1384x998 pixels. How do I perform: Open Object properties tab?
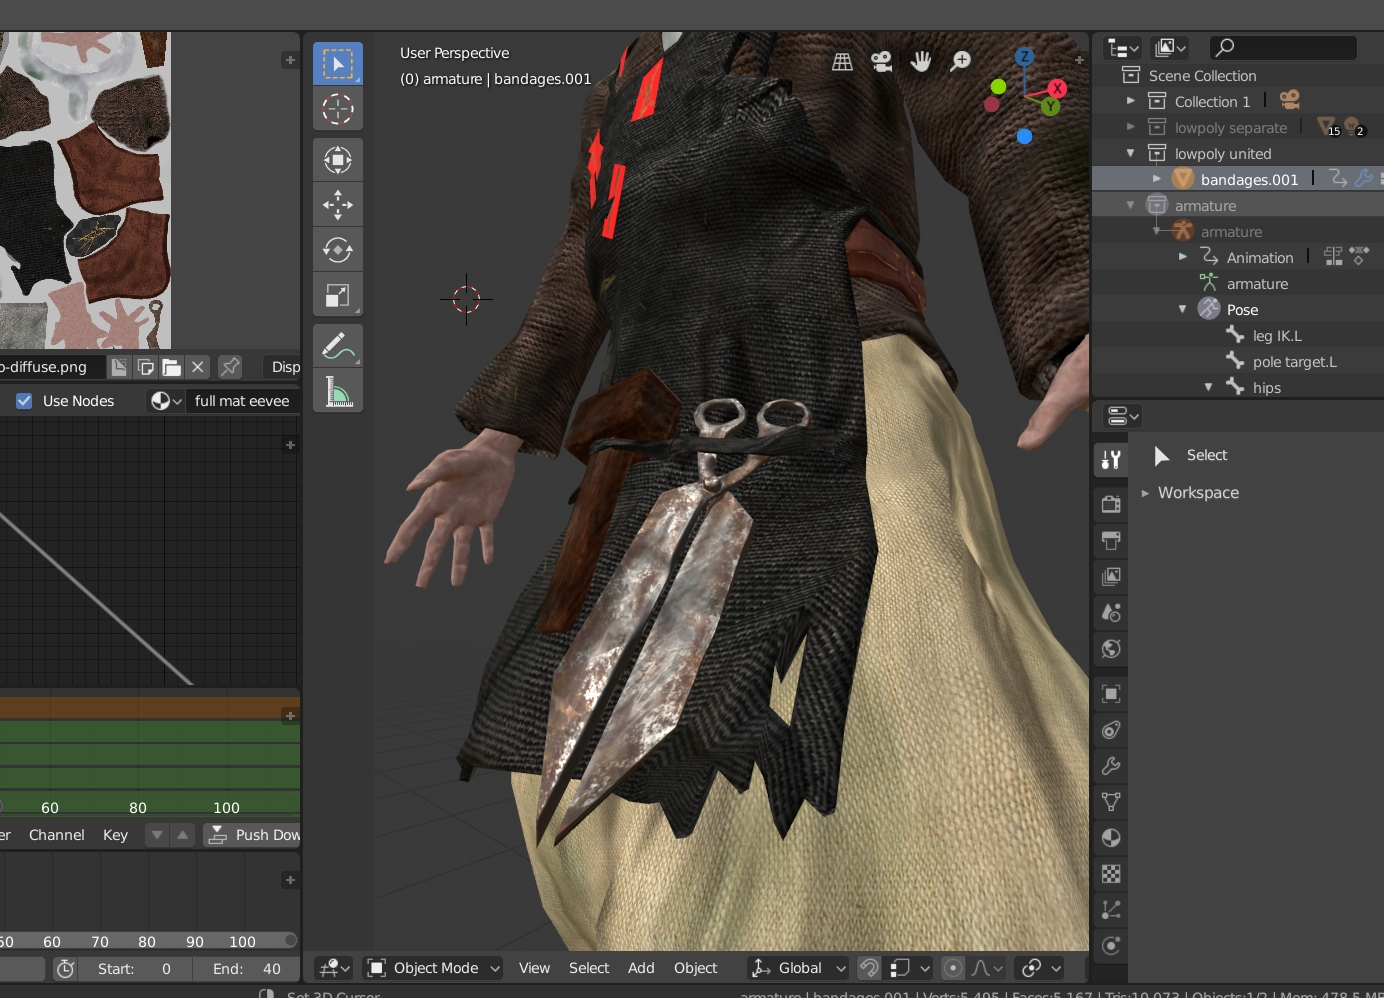pos(1111,694)
